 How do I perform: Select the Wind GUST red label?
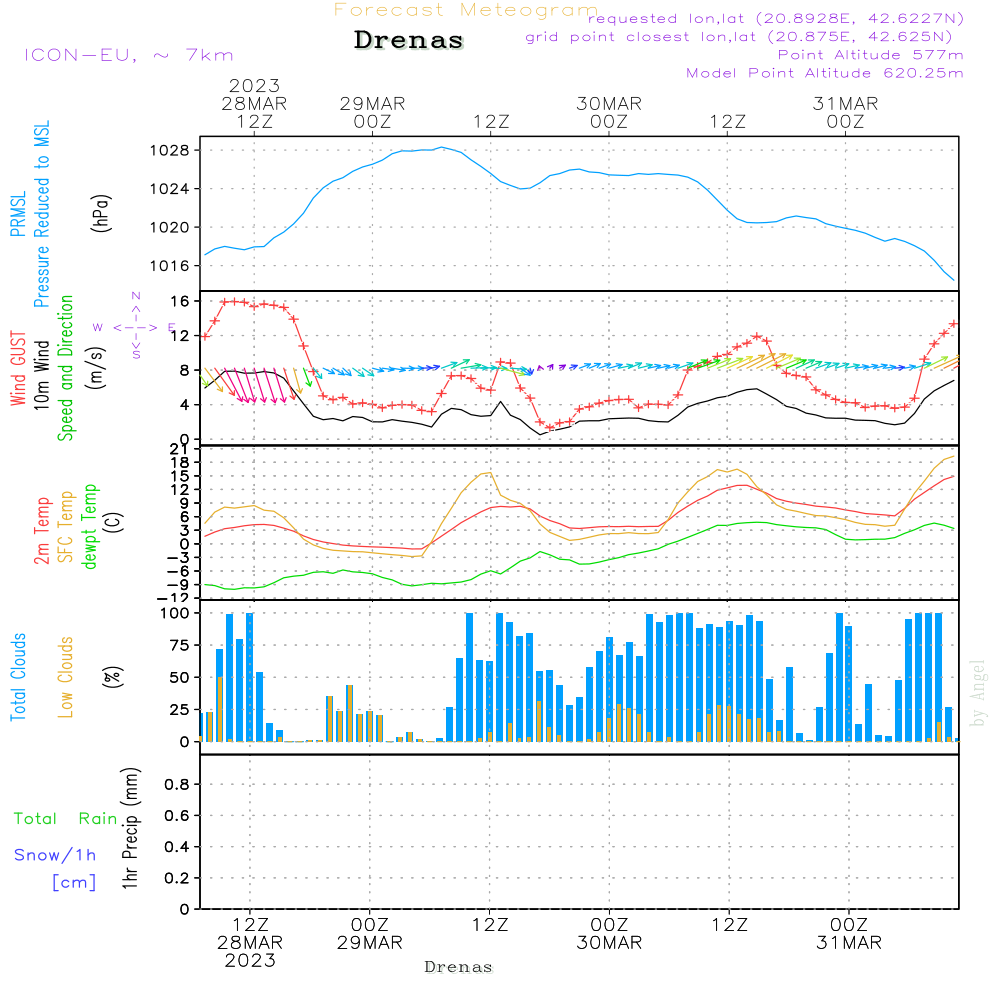coord(18,368)
